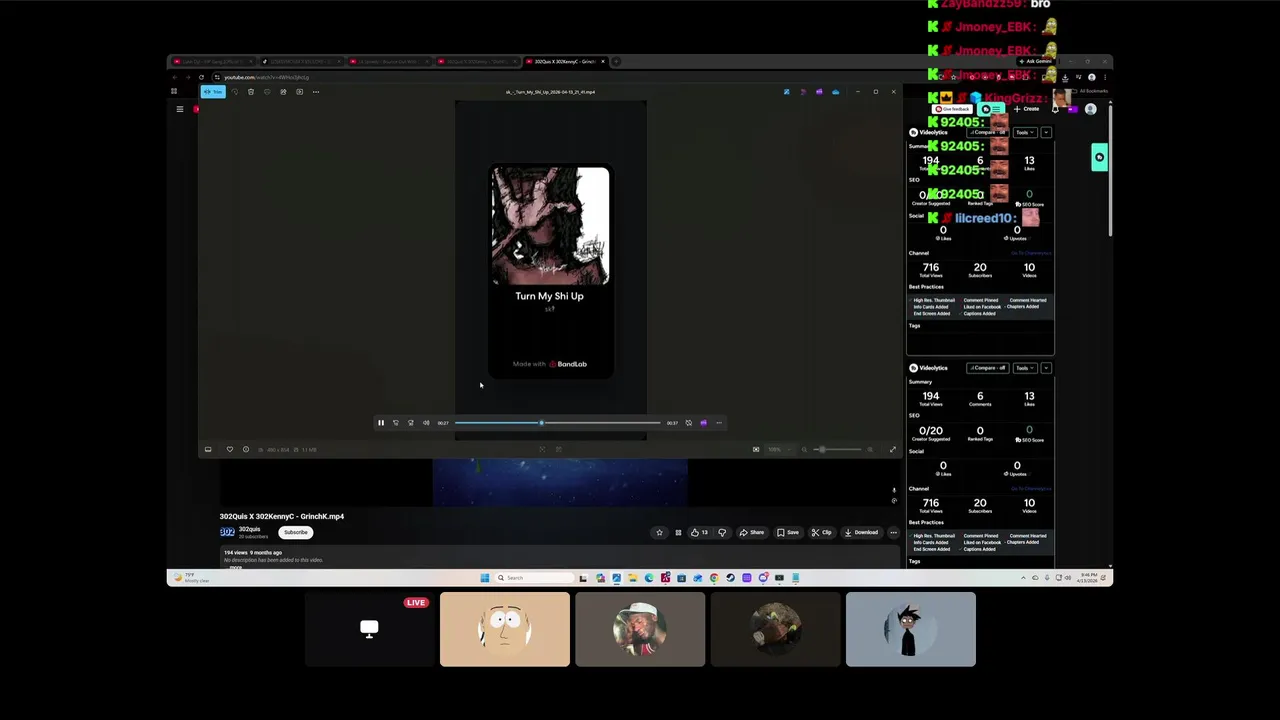
Task: Subscribe to the 302quis channel
Action: 295,532
